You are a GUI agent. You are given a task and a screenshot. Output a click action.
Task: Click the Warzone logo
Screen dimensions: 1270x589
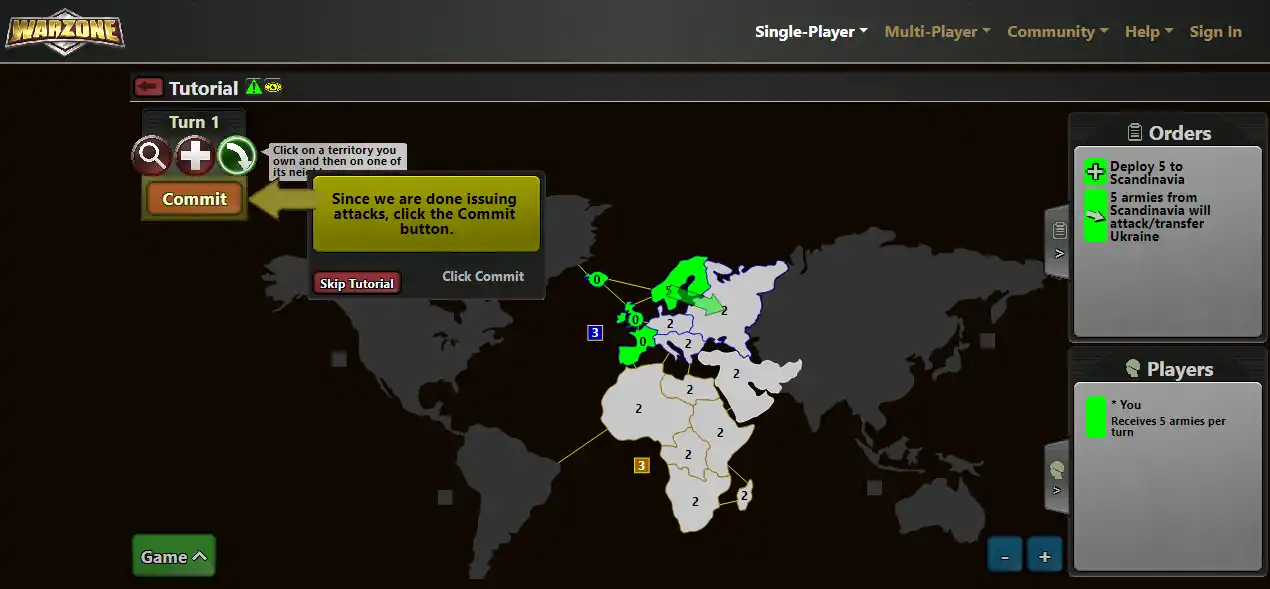coord(64,31)
